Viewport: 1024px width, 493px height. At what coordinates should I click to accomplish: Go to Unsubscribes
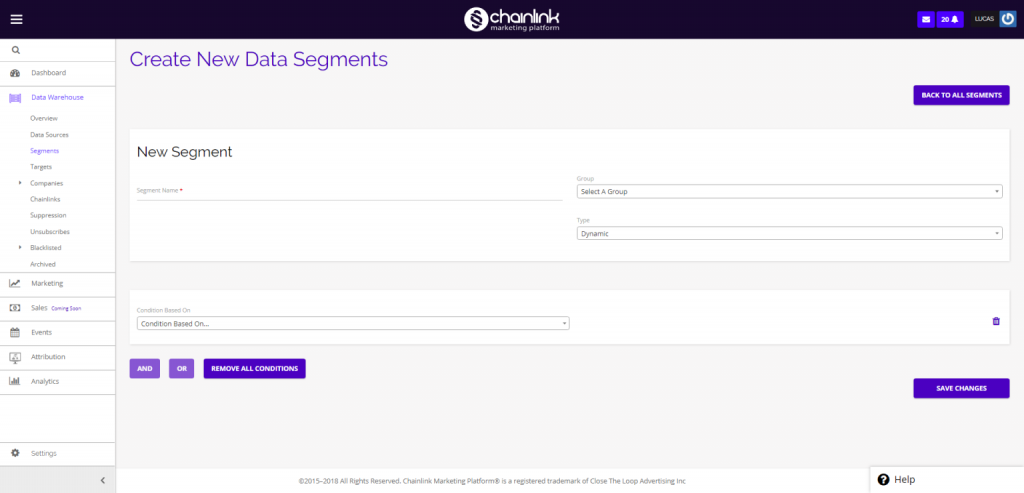(50, 232)
